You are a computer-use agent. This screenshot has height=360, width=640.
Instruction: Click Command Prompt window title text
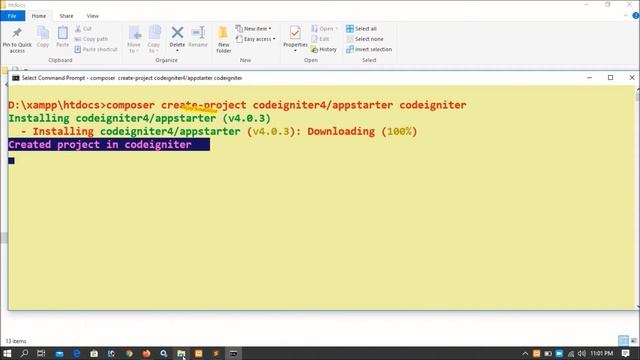pos(132,78)
